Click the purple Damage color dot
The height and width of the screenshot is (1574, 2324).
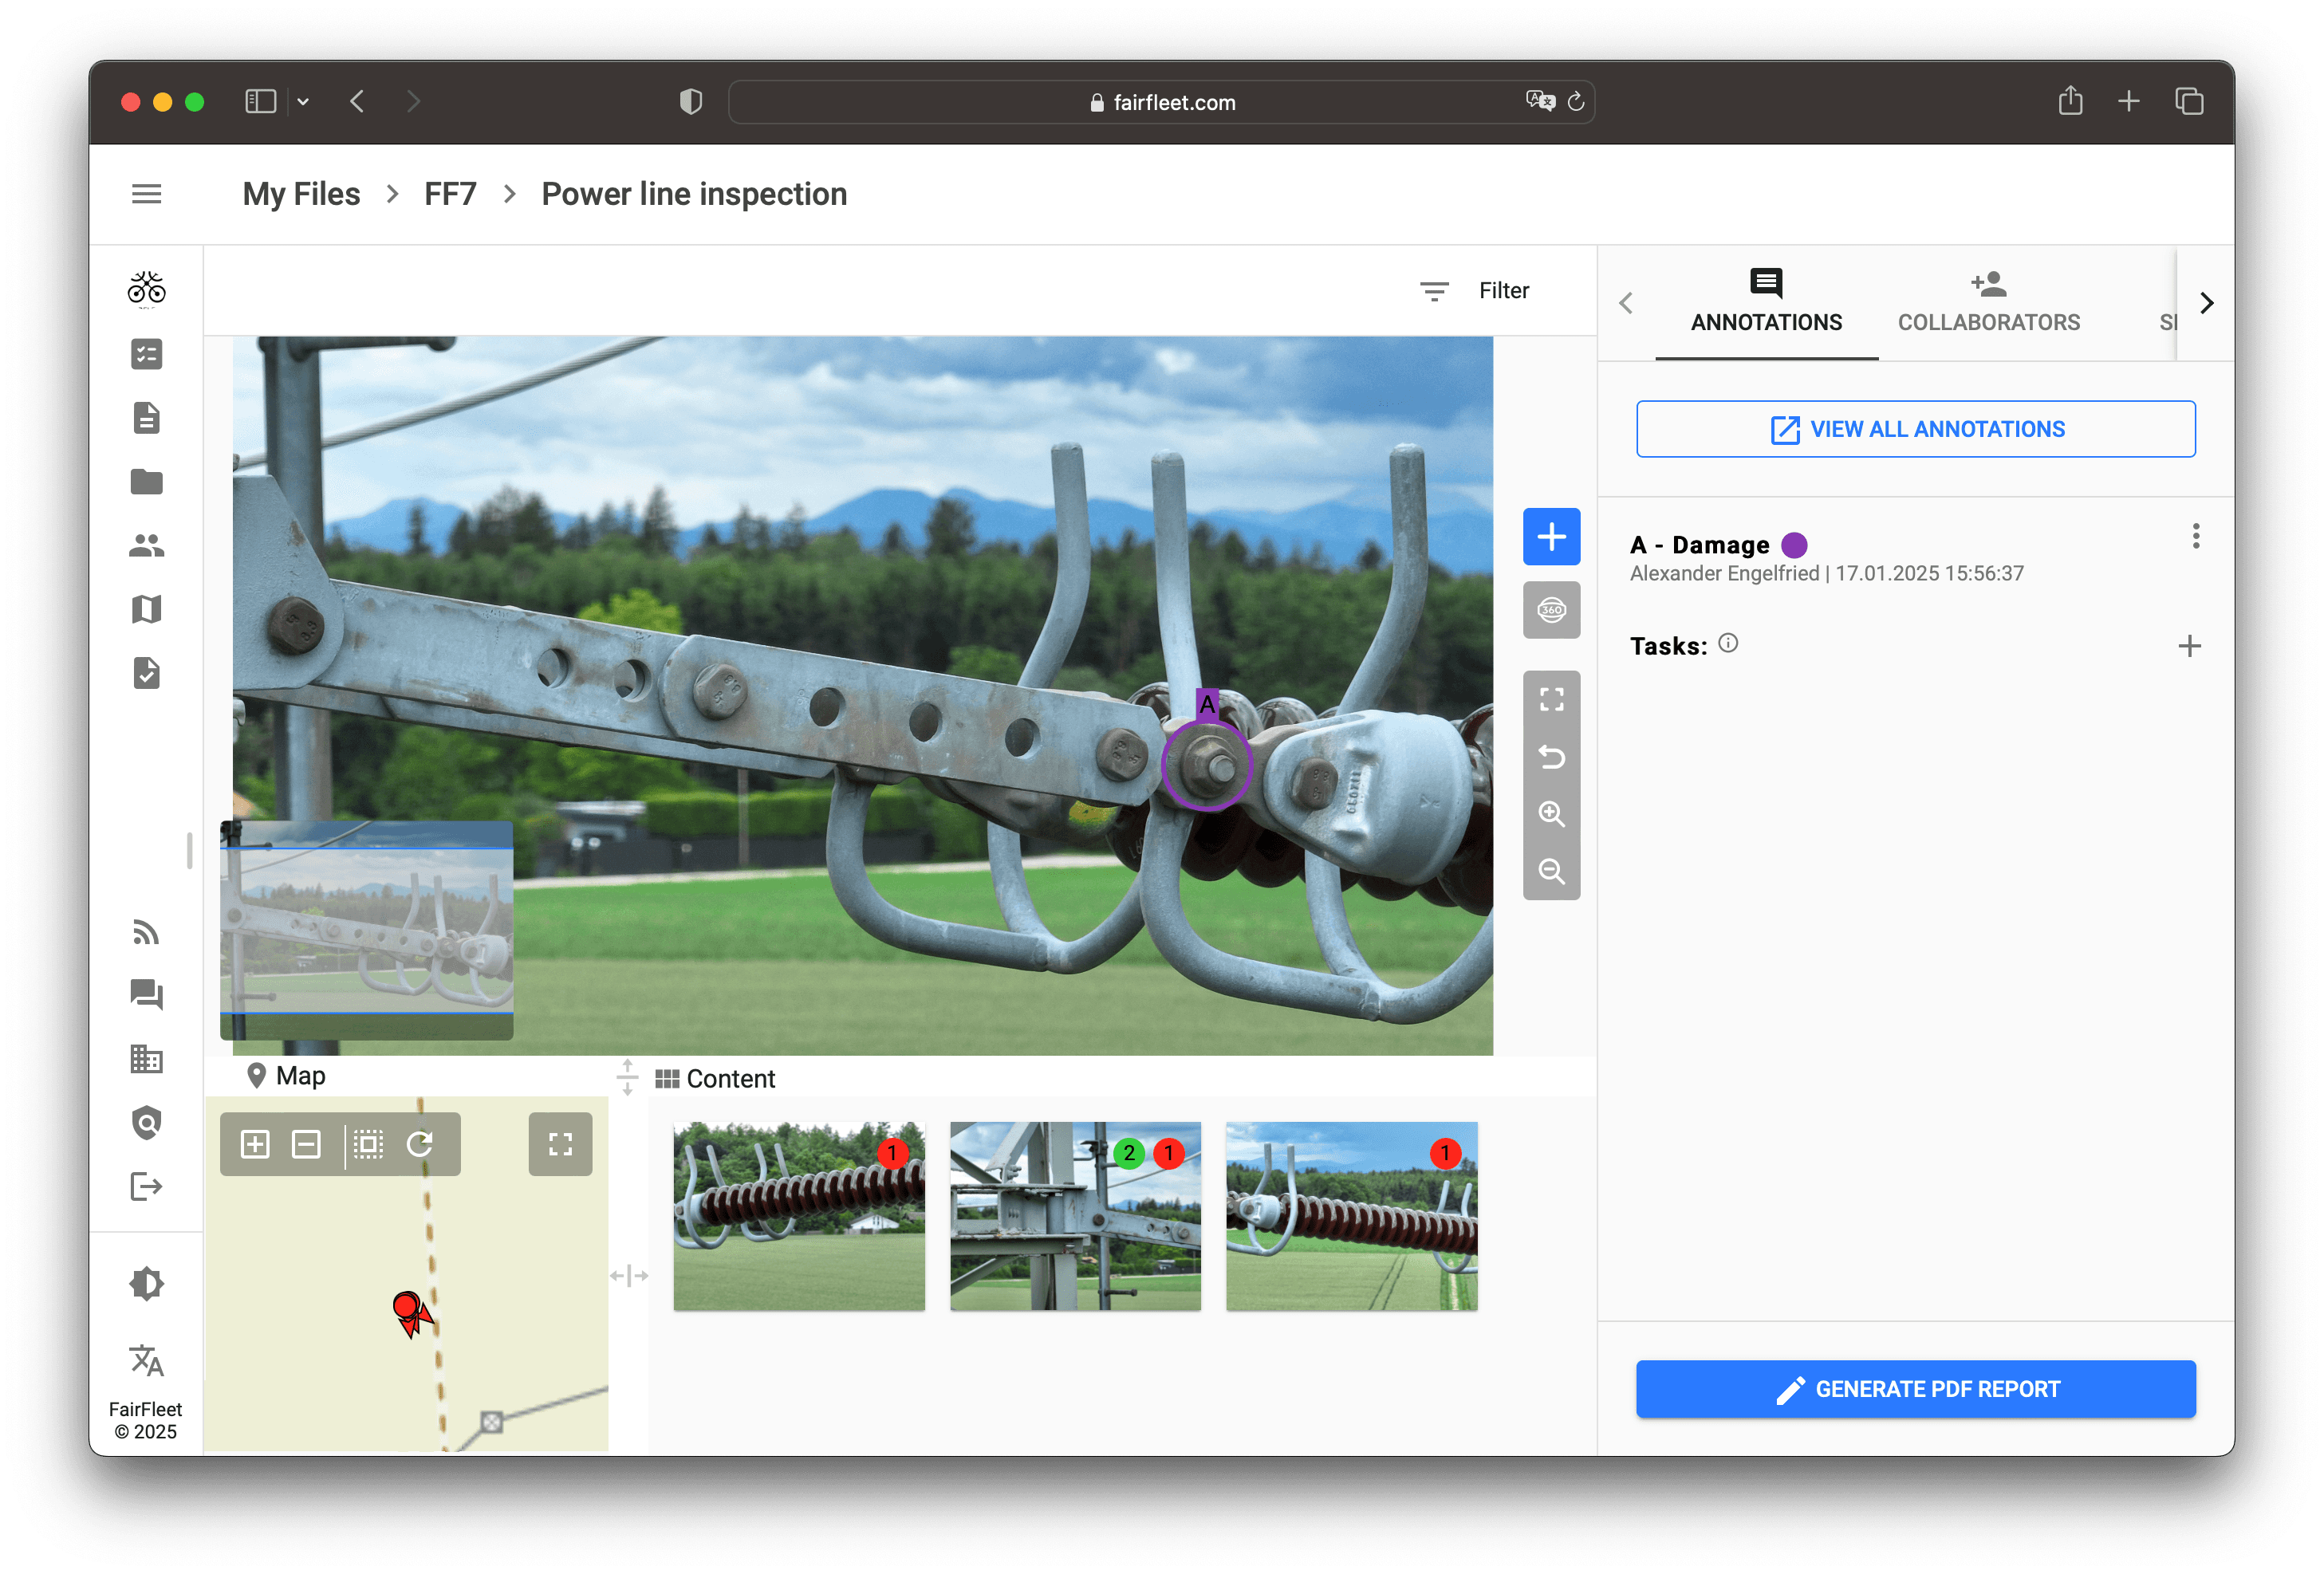pos(1794,545)
